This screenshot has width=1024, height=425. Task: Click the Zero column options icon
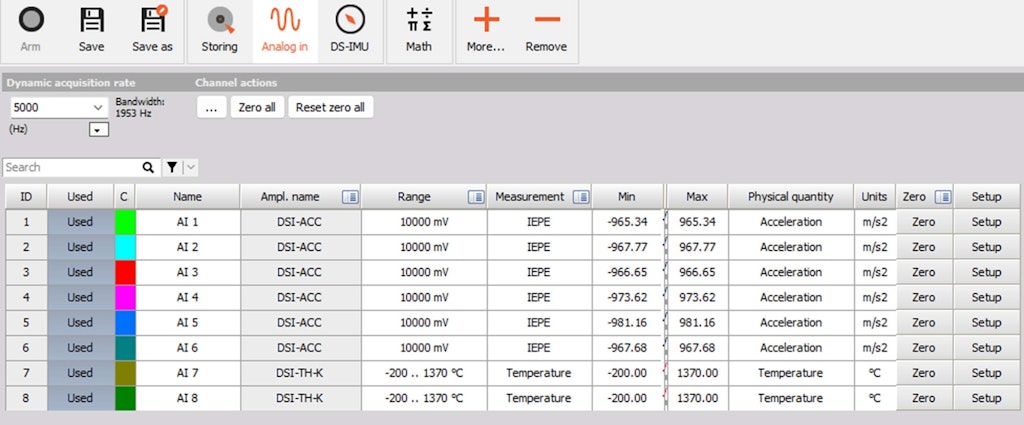[943, 197]
